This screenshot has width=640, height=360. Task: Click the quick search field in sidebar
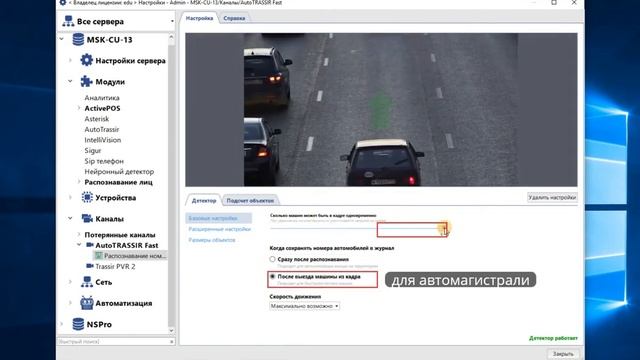click(113, 341)
